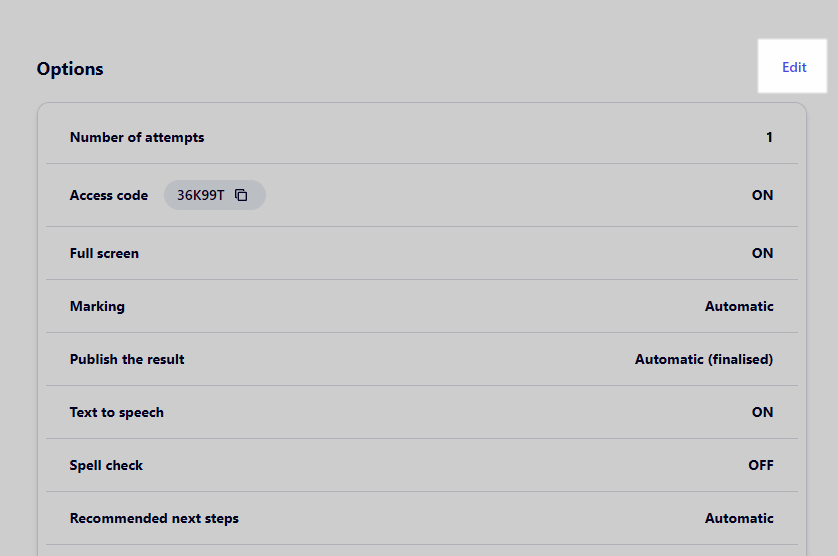Click the Edit button for Options
Viewport: 838px width, 556px height.
coord(793,66)
